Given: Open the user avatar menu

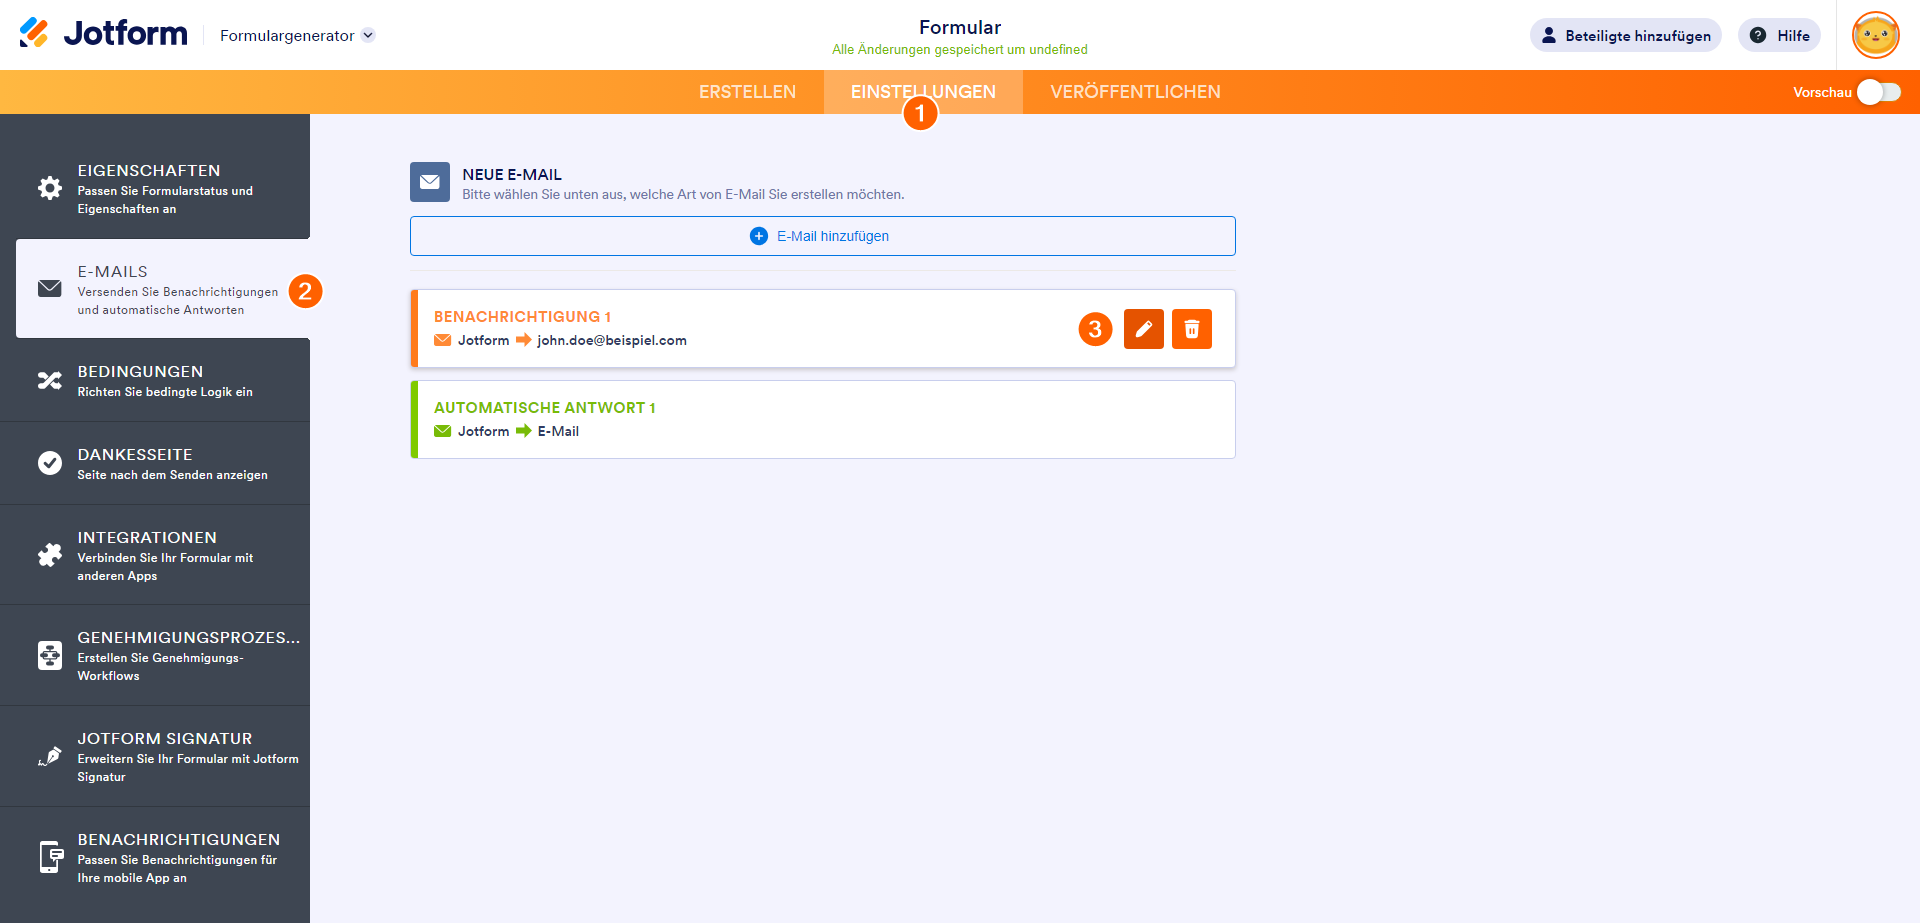Looking at the screenshot, I should [x=1876, y=35].
